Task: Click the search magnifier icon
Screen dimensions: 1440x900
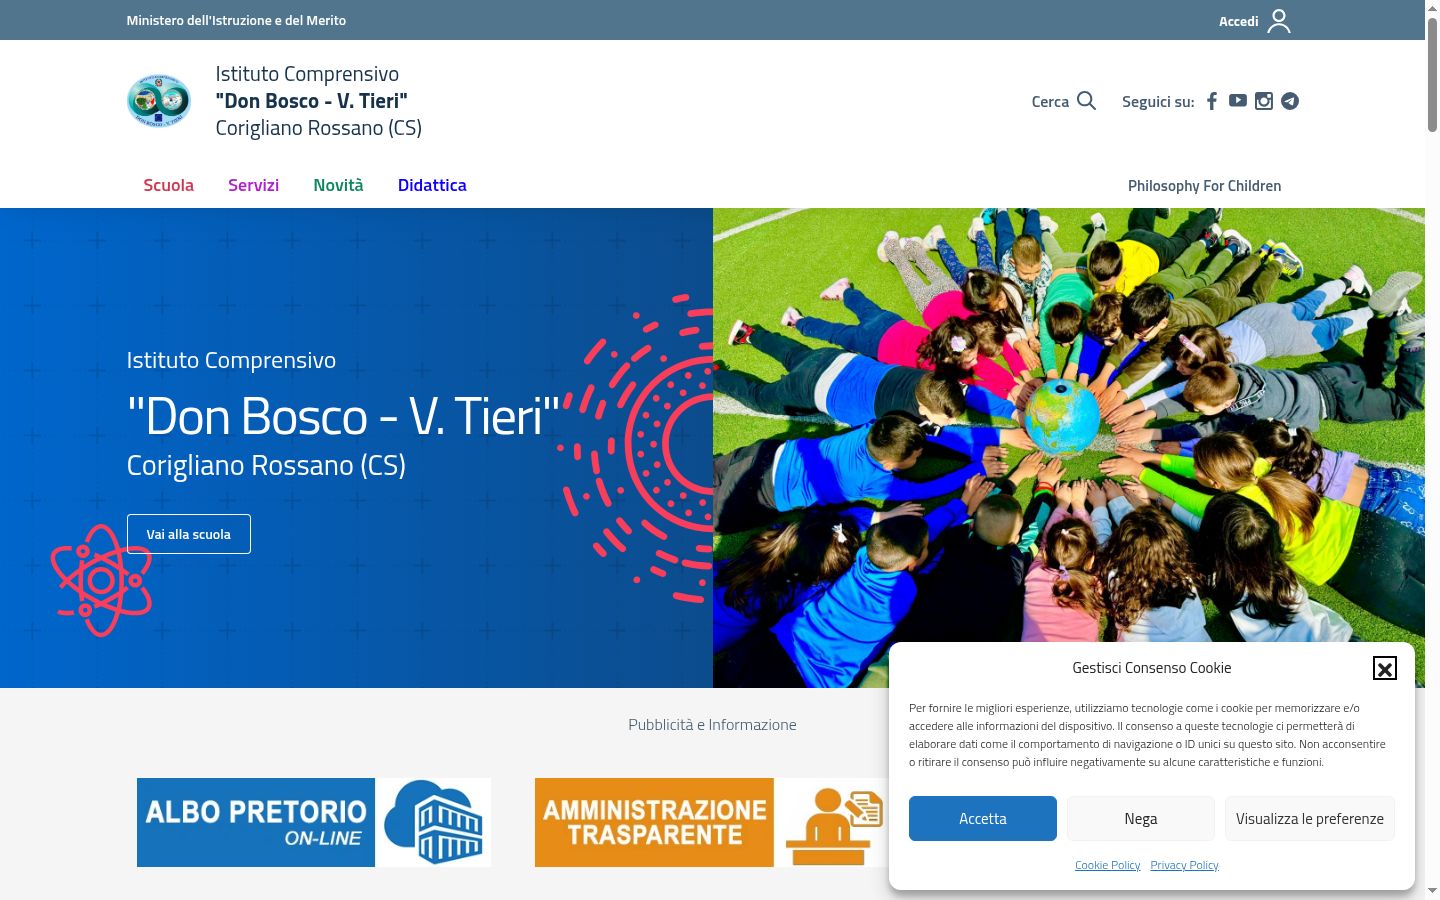Action: (1087, 101)
